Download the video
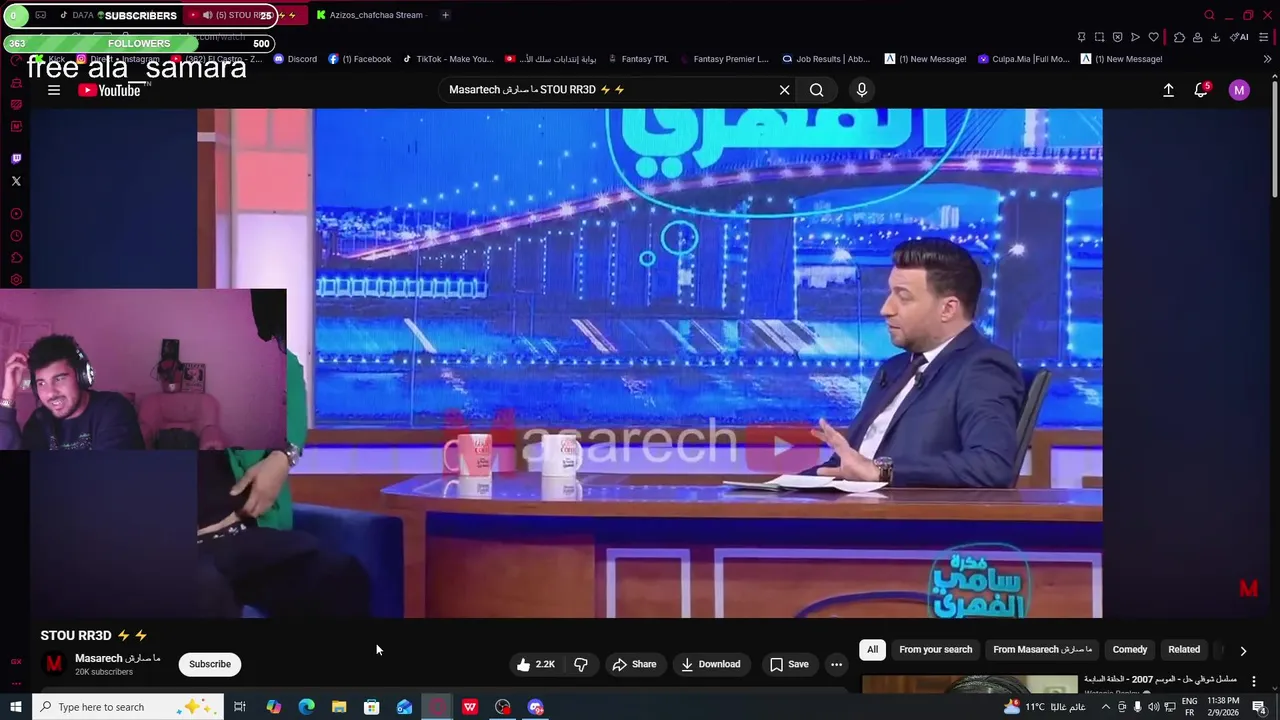The height and width of the screenshot is (720, 1280). 711,664
